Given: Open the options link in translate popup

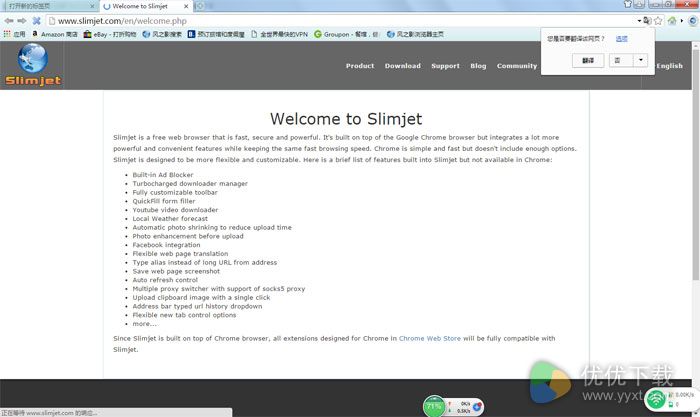Looking at the screenshot, I should pyautogui.click(x=621, y=39).
